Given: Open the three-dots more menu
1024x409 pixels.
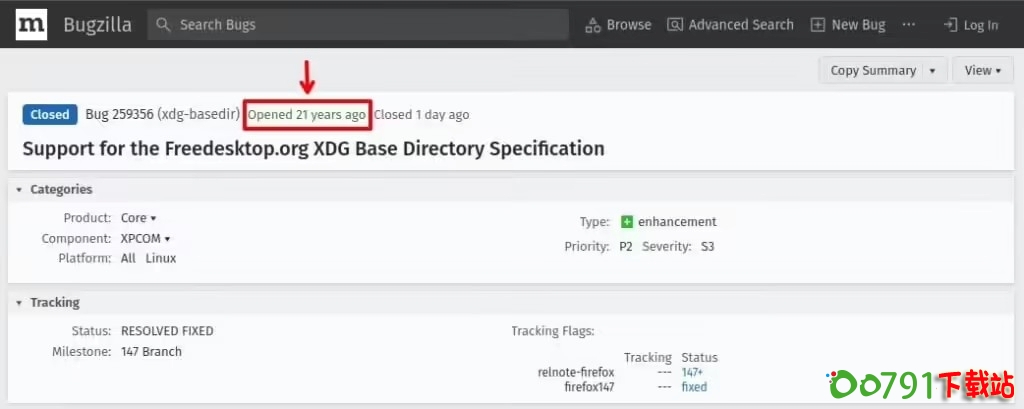Looking at the screenshot, I should tap(908, 24).
